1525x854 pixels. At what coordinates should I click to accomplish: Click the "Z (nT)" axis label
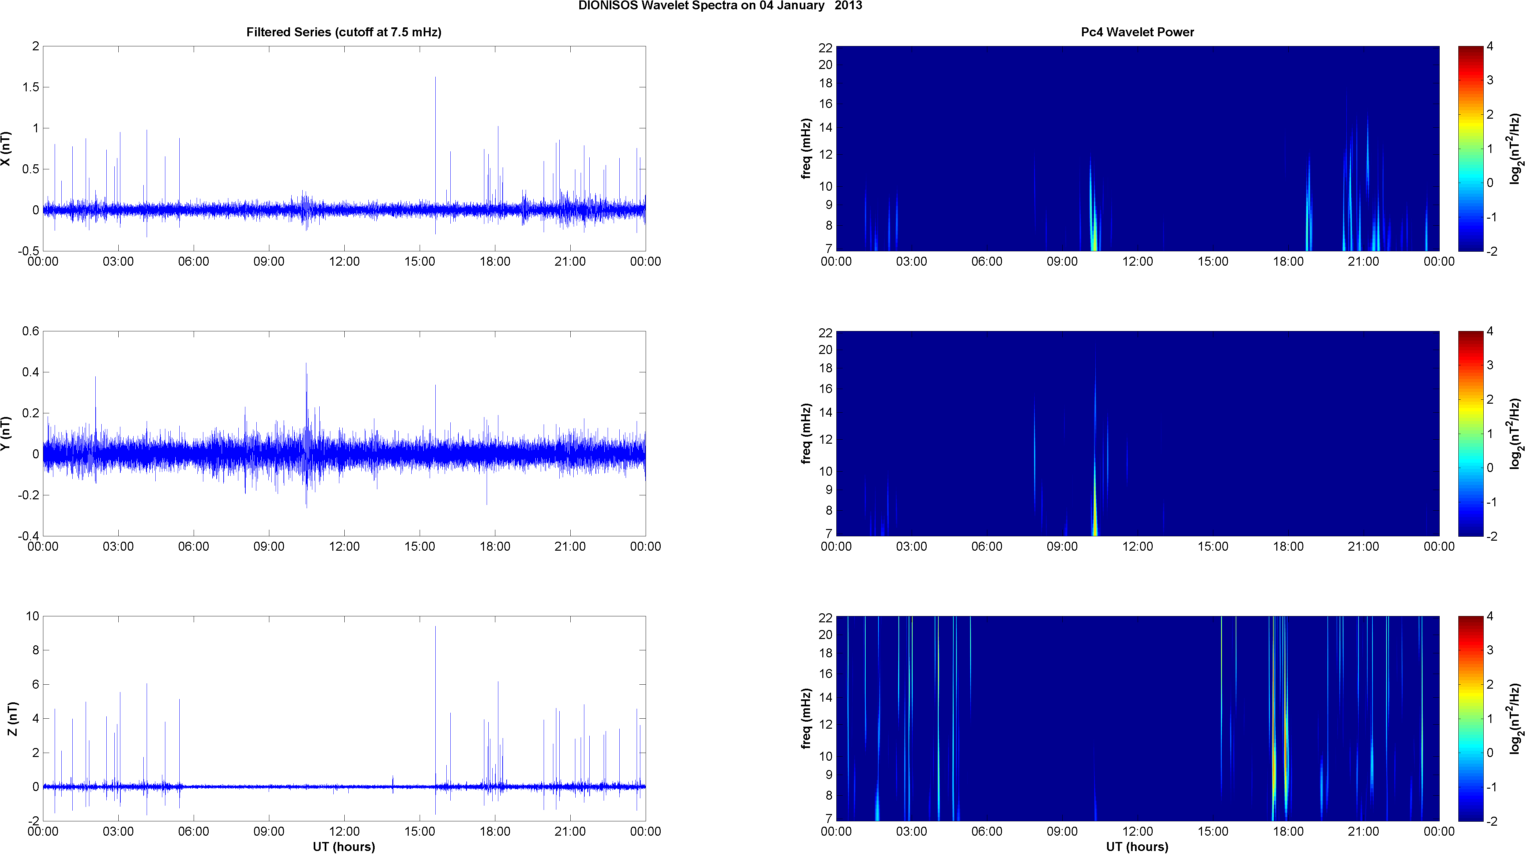click(12, 719)
